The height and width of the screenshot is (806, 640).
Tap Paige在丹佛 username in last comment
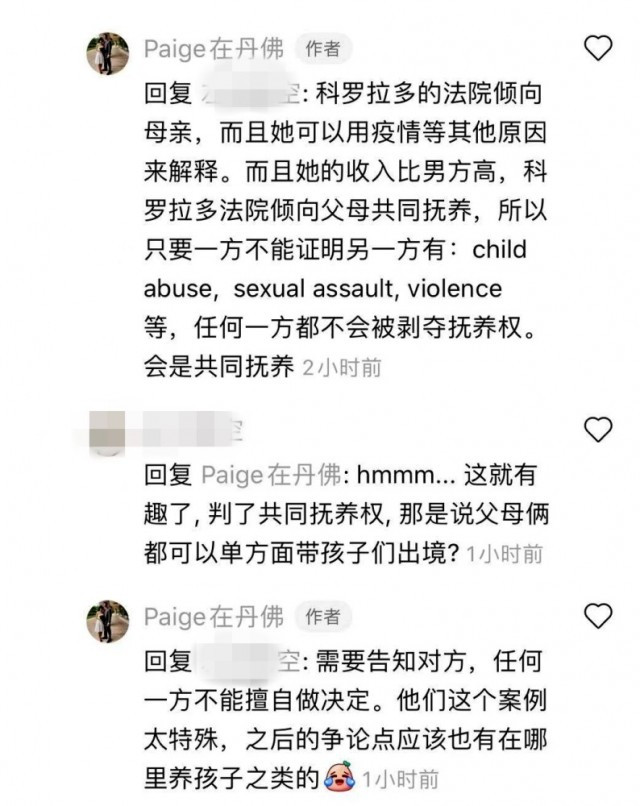pos(214,616)
